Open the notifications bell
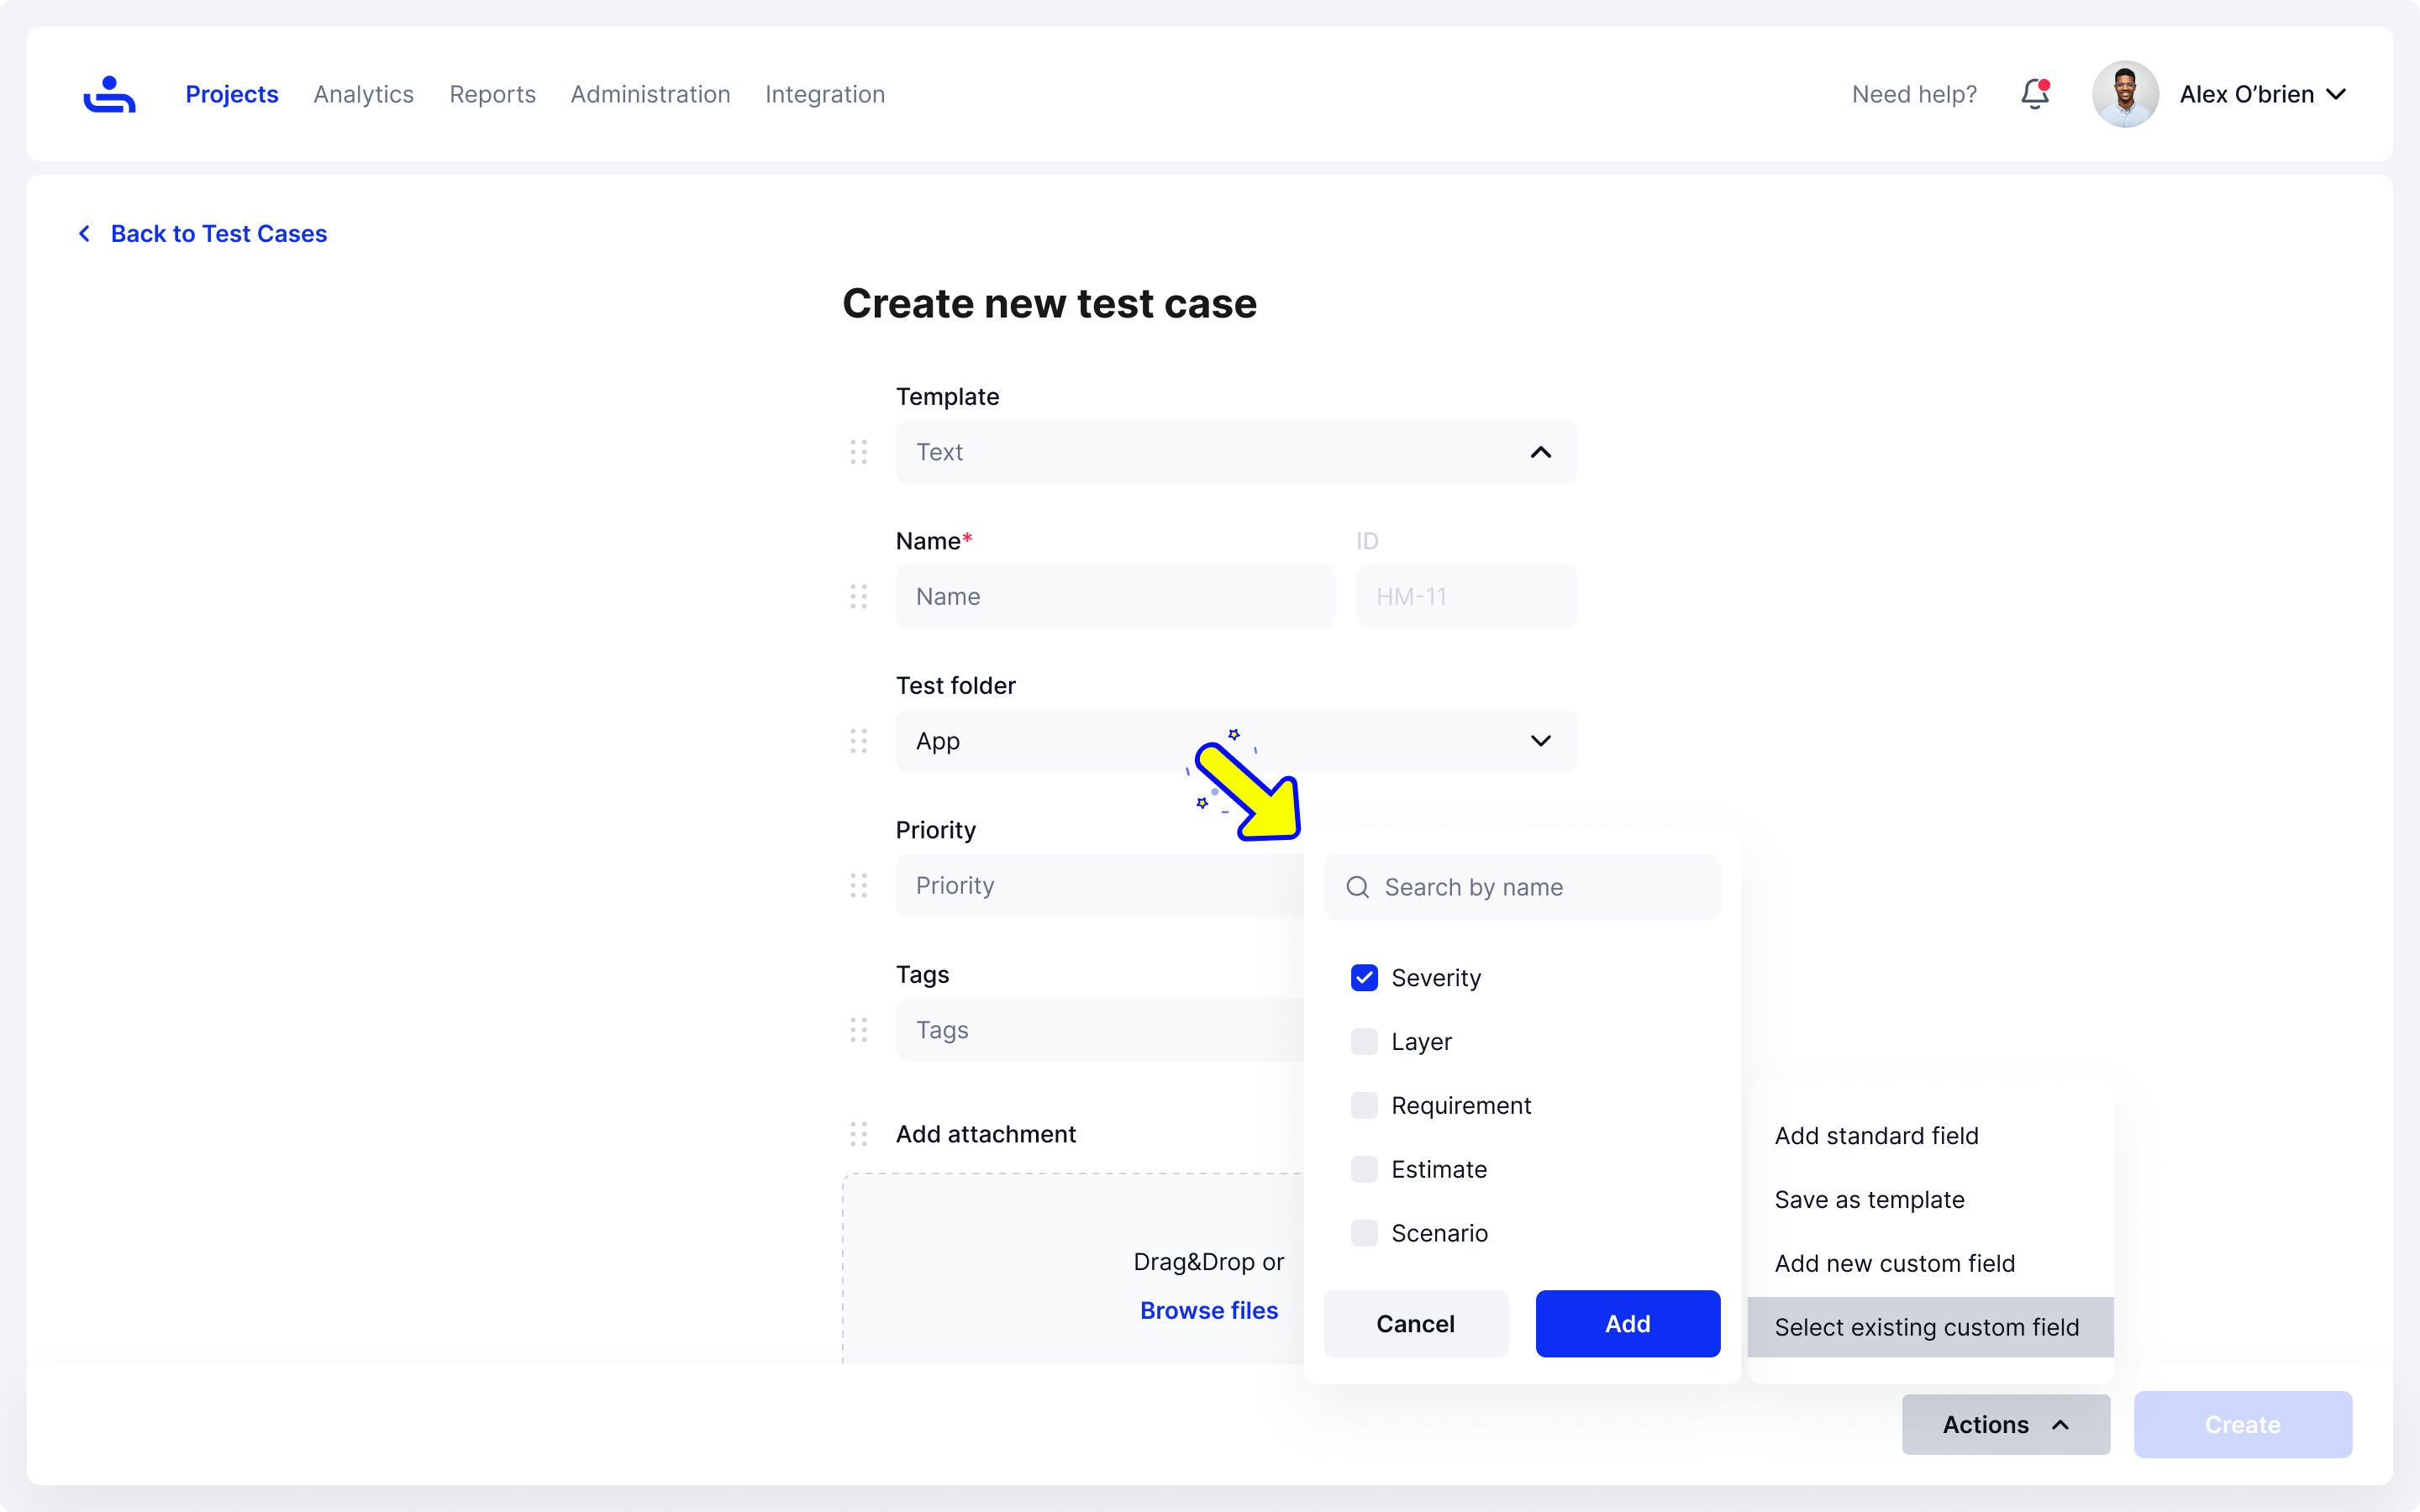Image resolution: width=2420 pixels, height=1512 pixels. 2035,94
